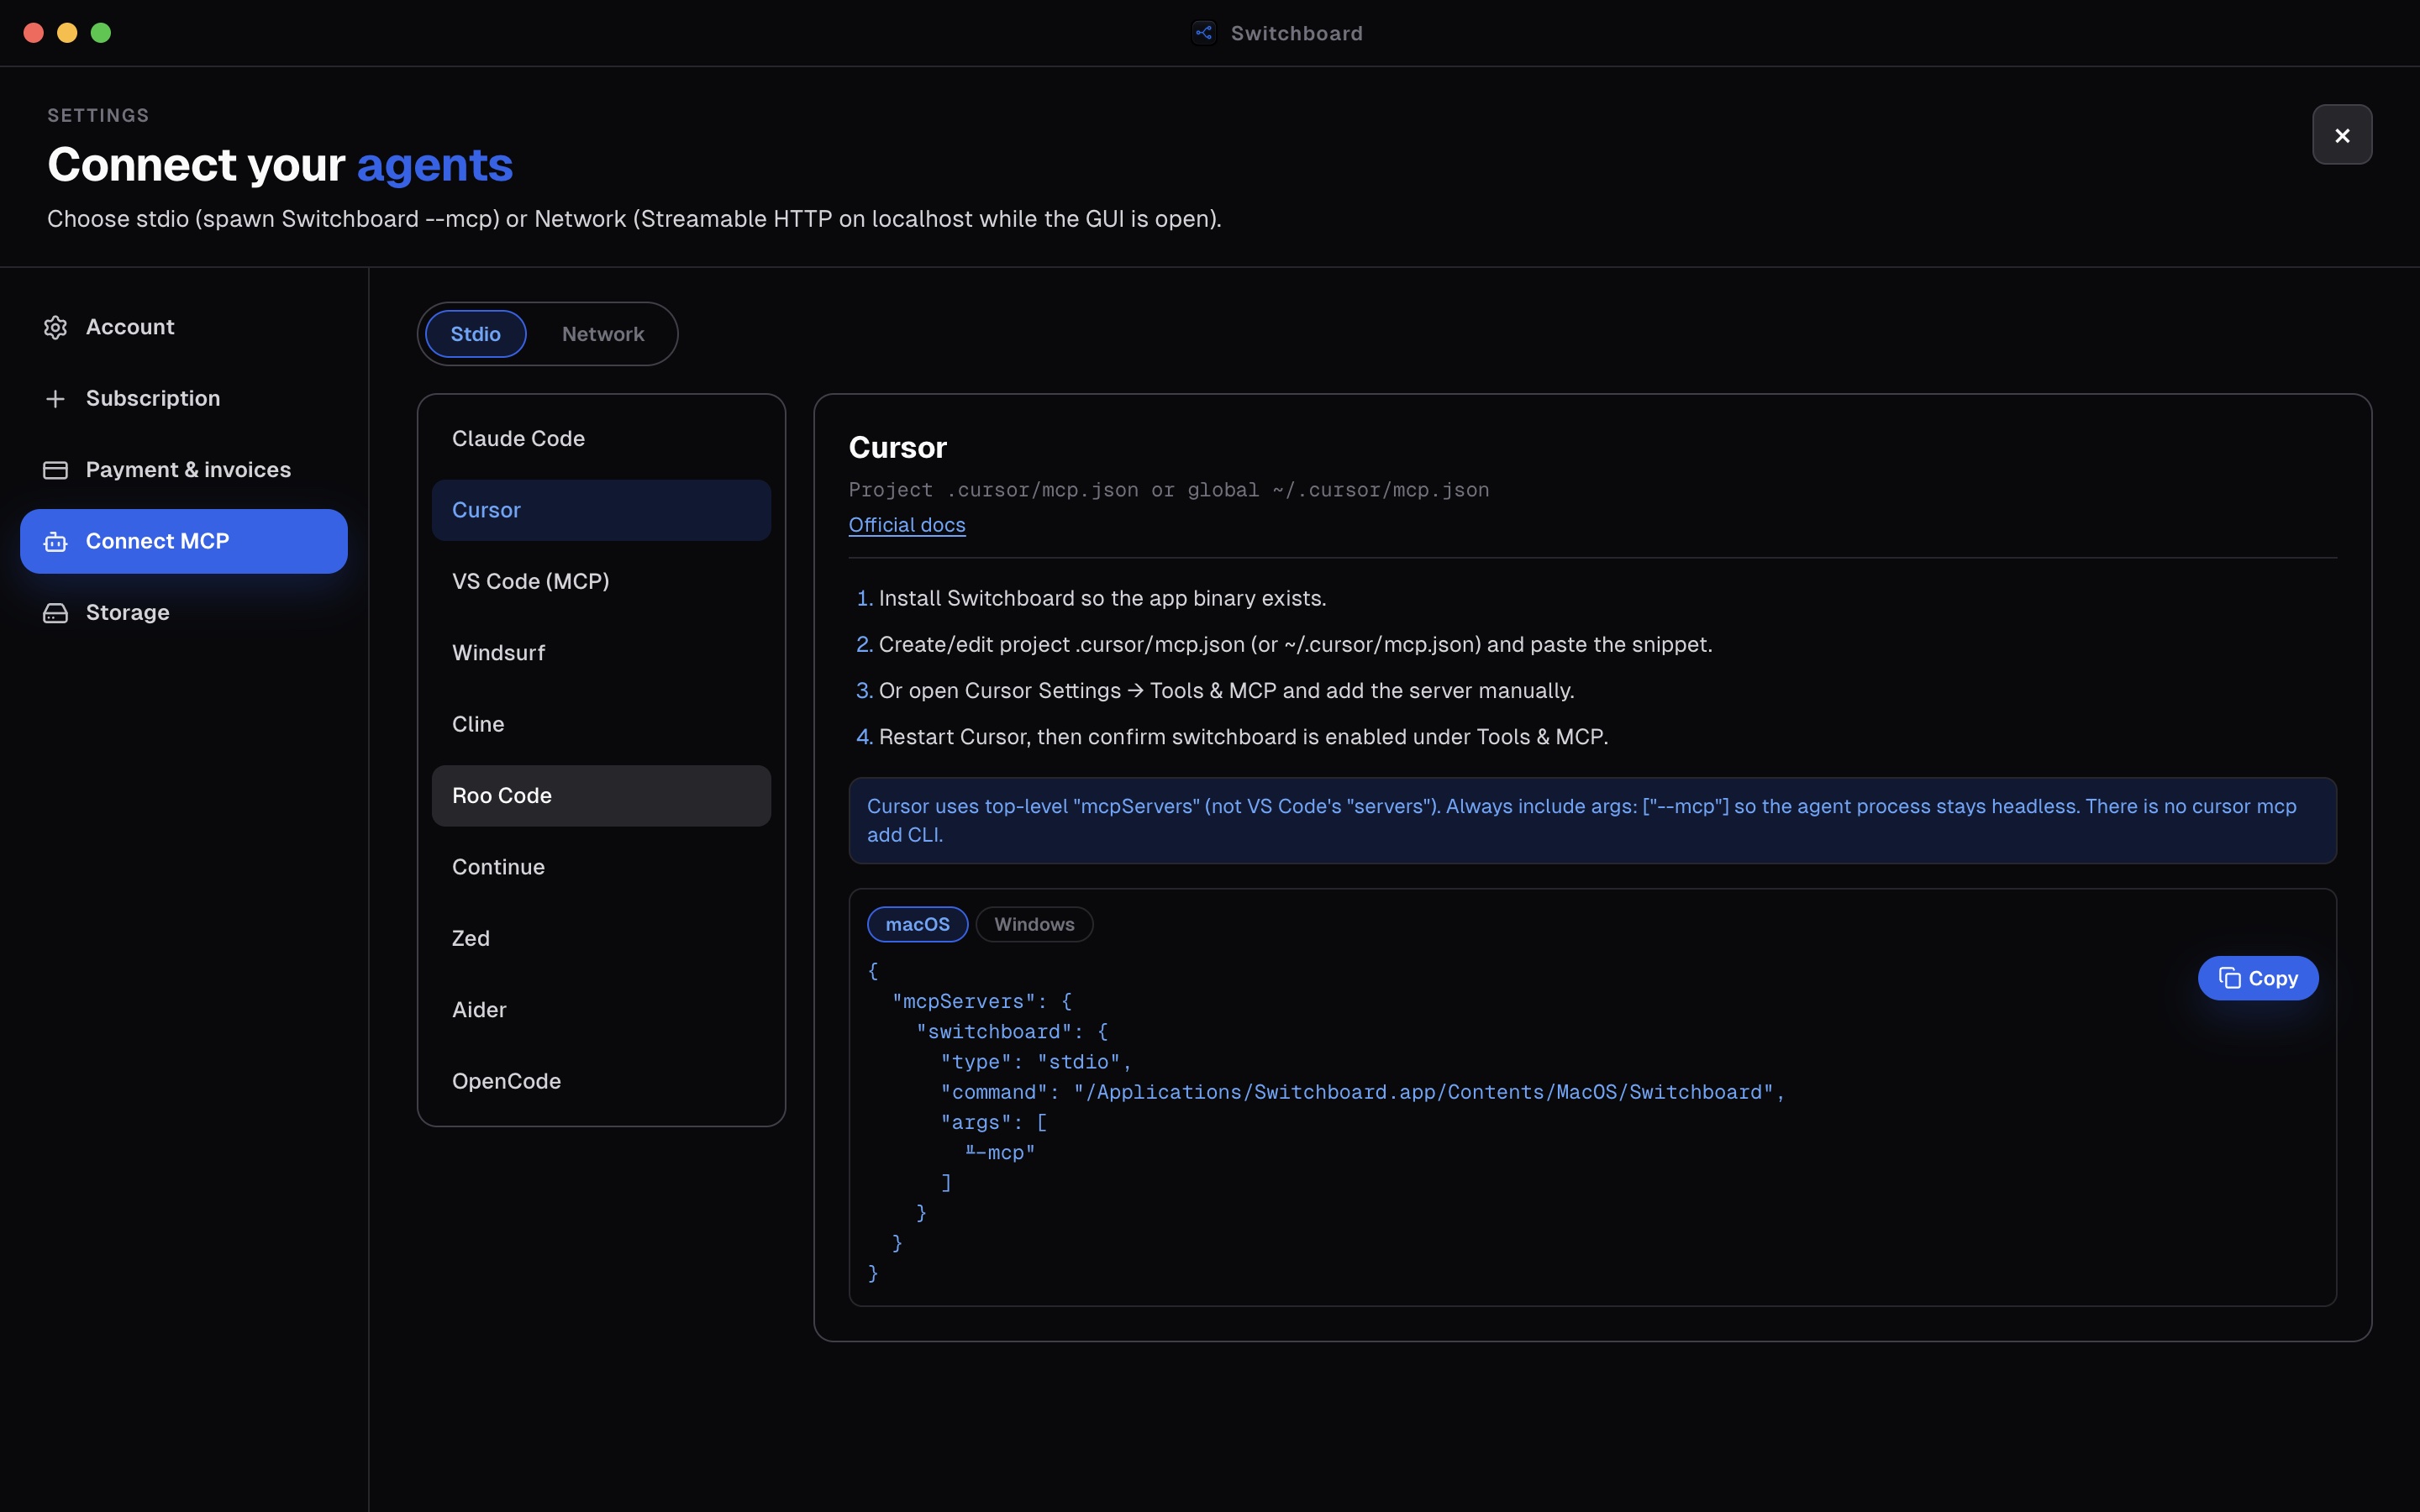Click the "mcpServers" line in code
Image resolution: width=2420 pixels, height=1512 pixels.
pos(981,1001)
